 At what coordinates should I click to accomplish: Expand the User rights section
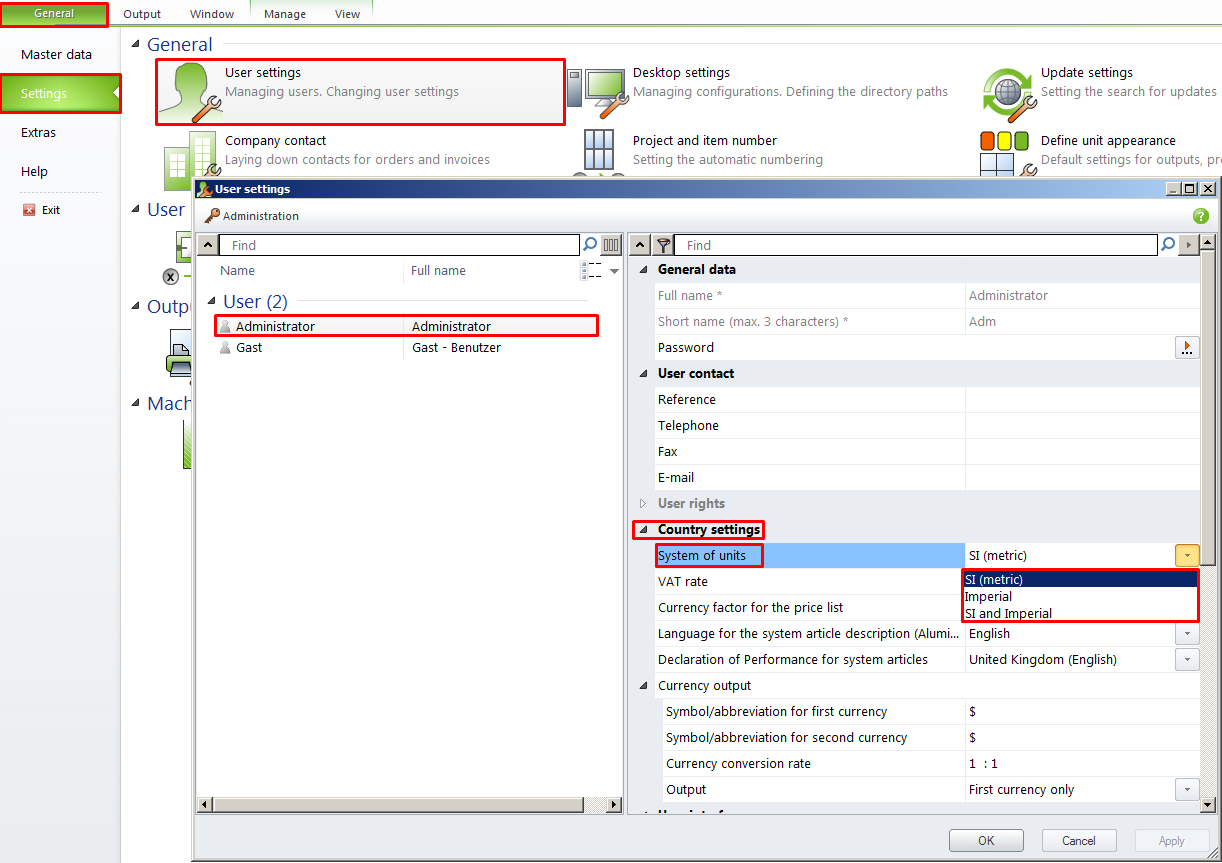pyautogui.click(x=643, y=504)
